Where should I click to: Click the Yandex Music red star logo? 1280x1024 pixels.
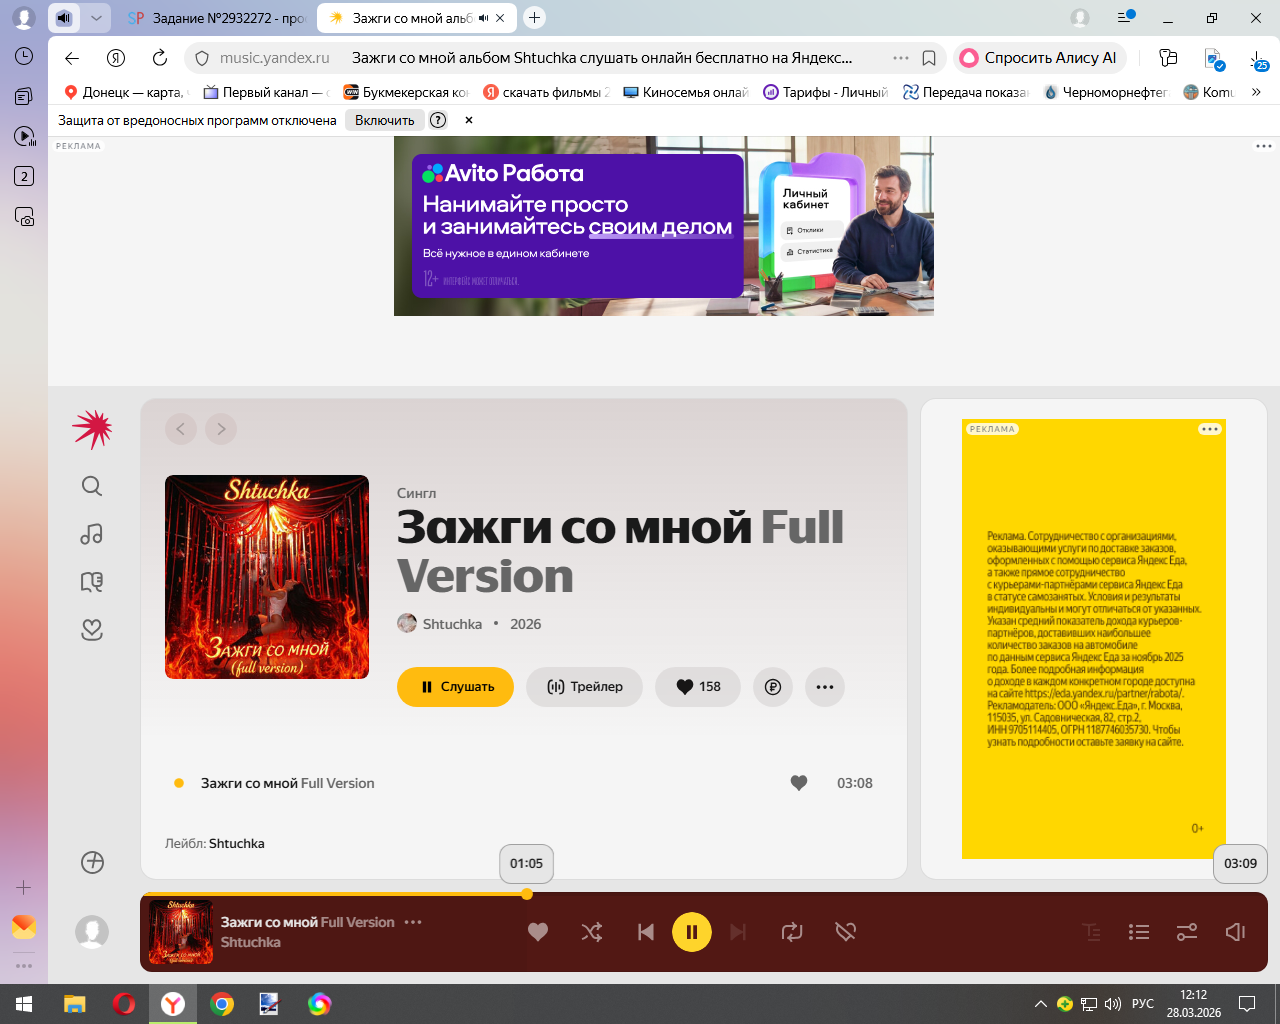(x=92, y=429)
